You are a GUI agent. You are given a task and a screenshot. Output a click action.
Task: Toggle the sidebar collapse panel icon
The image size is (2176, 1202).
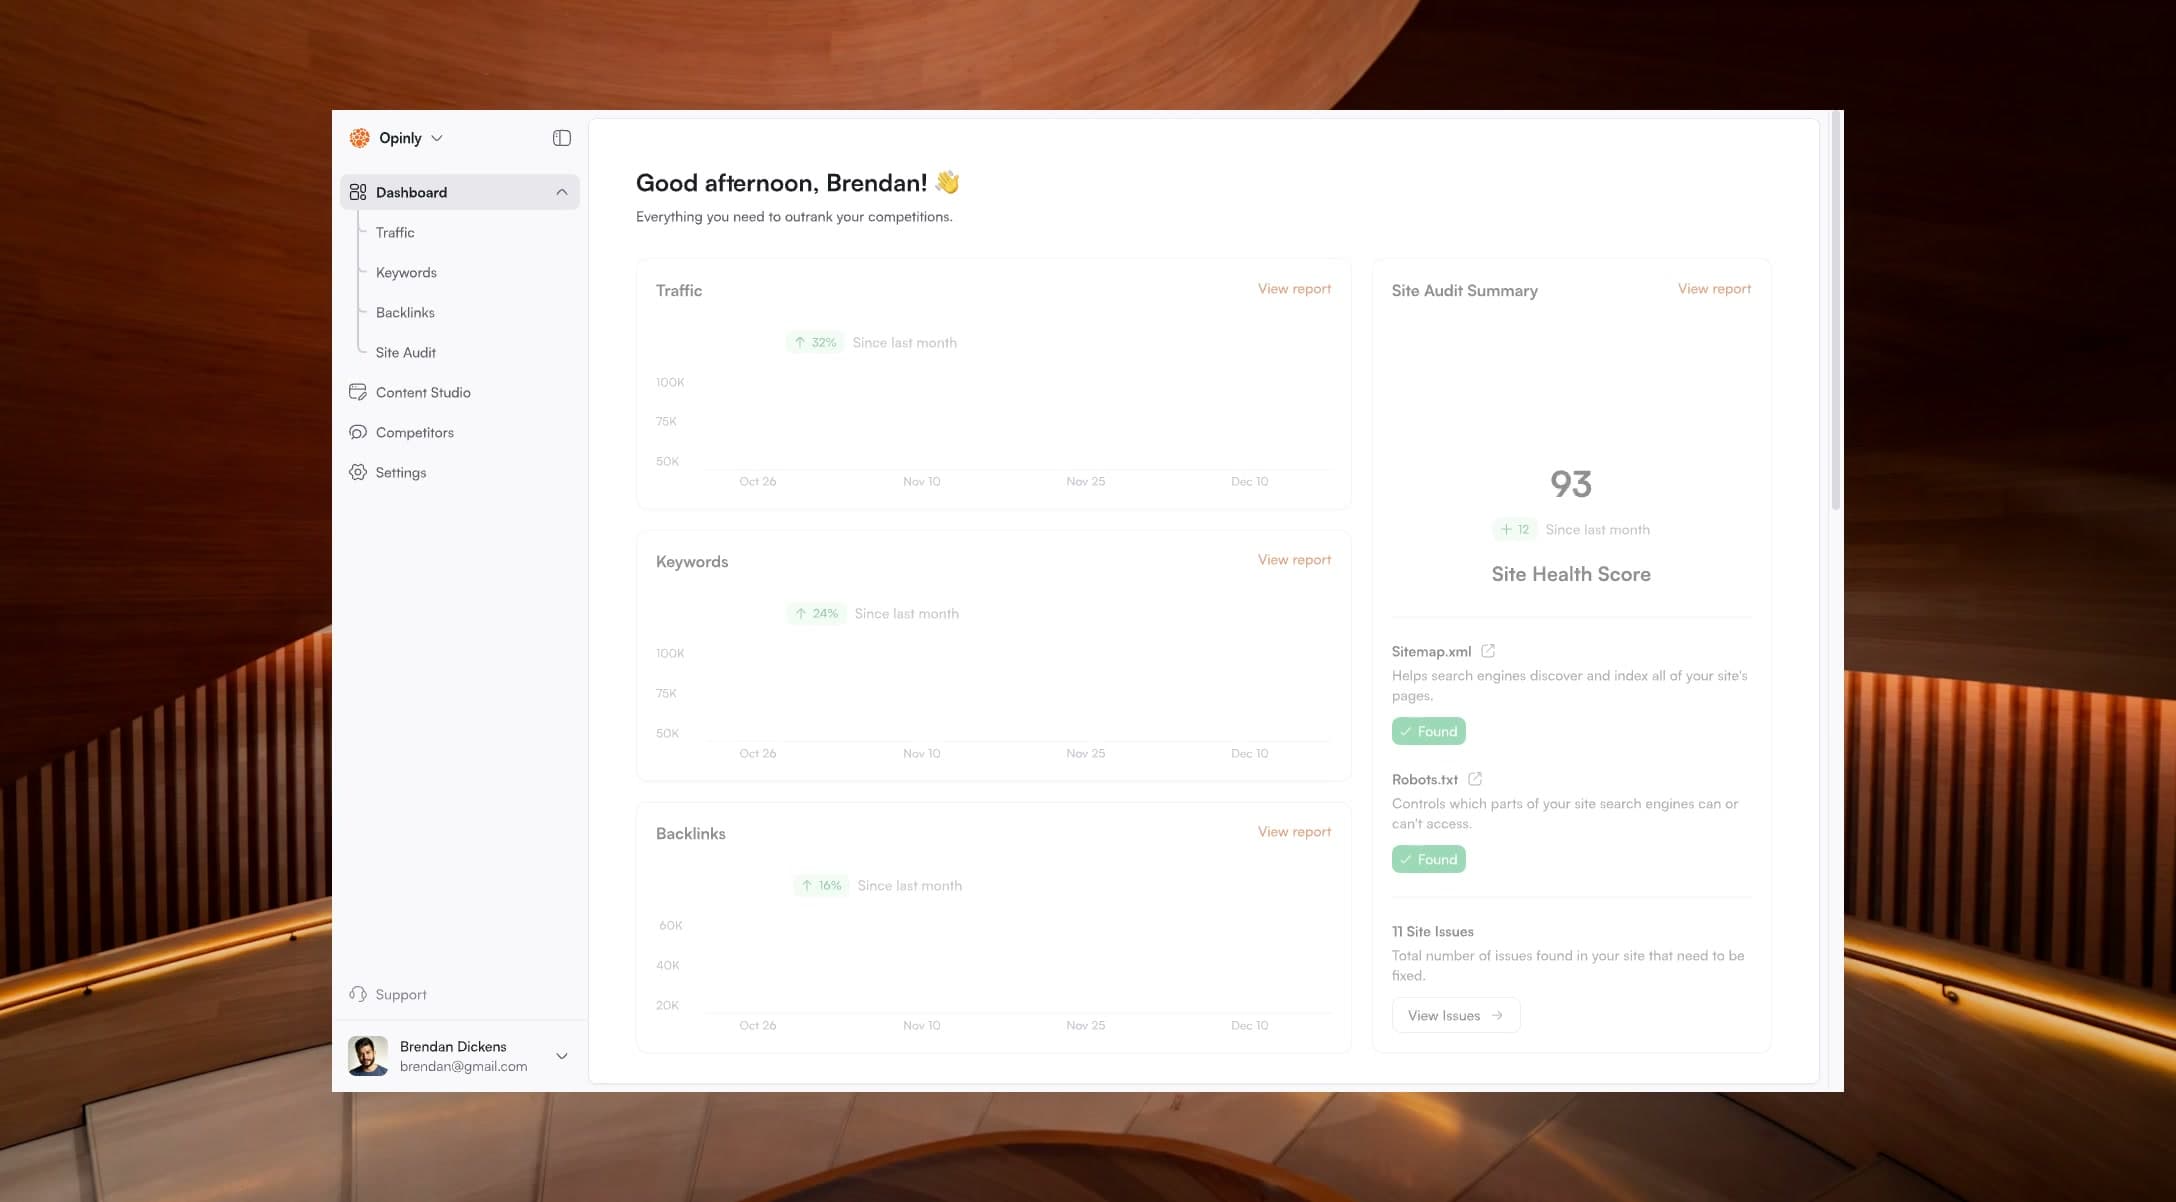(x=562, y=138)
